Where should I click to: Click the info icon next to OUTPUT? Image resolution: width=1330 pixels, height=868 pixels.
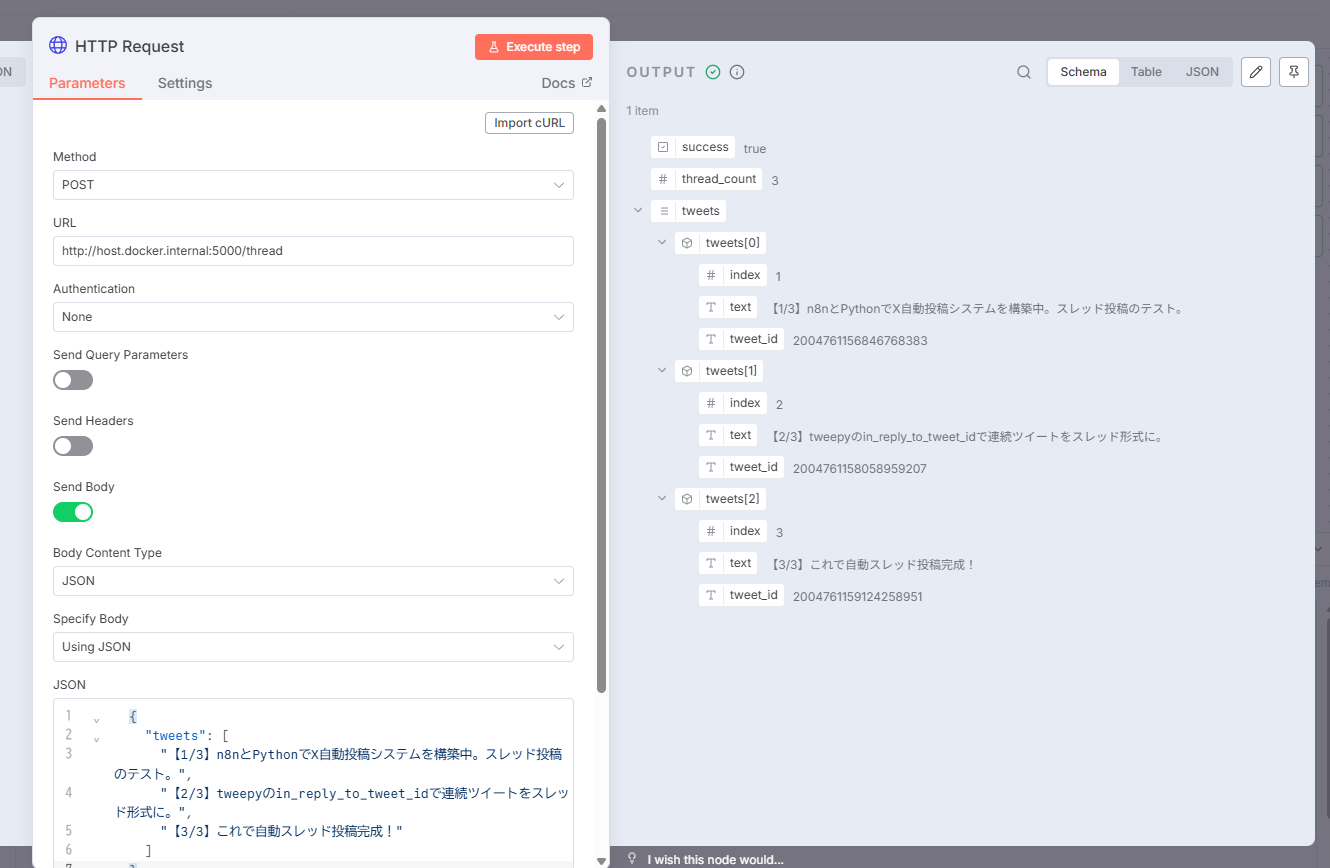click(x=737, y=72)
